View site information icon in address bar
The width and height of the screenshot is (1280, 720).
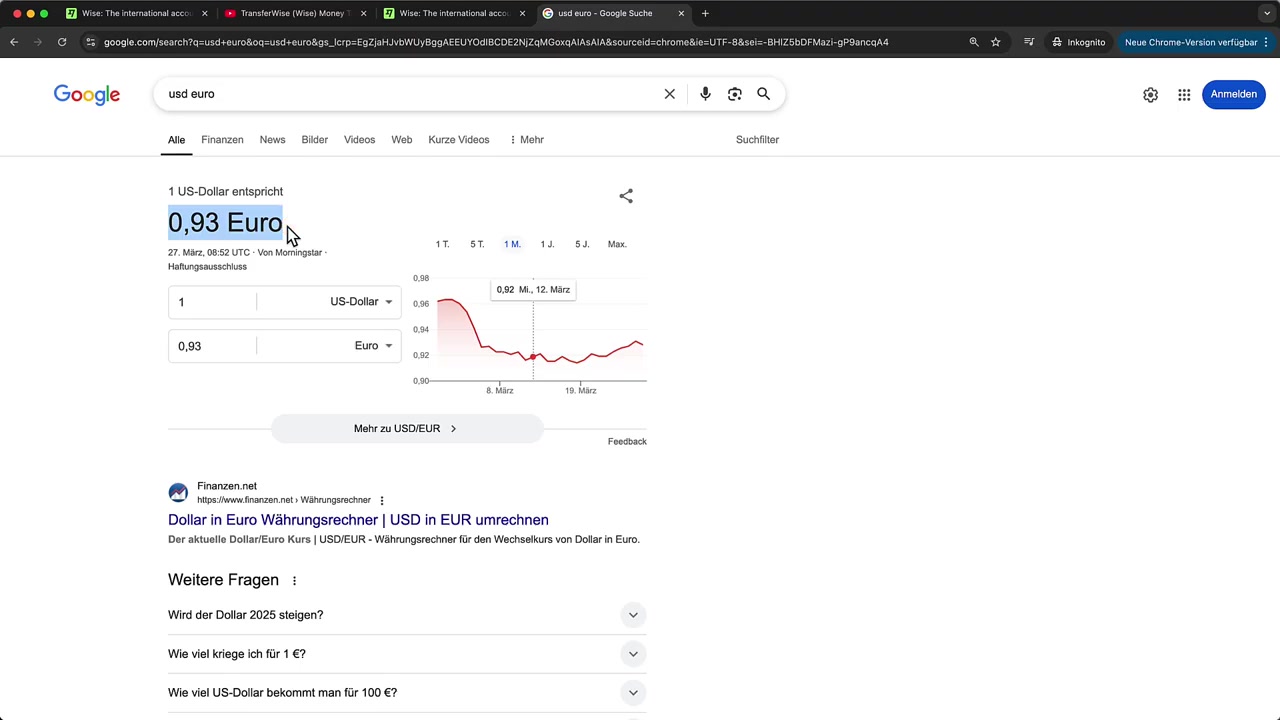tap(90, 42)
